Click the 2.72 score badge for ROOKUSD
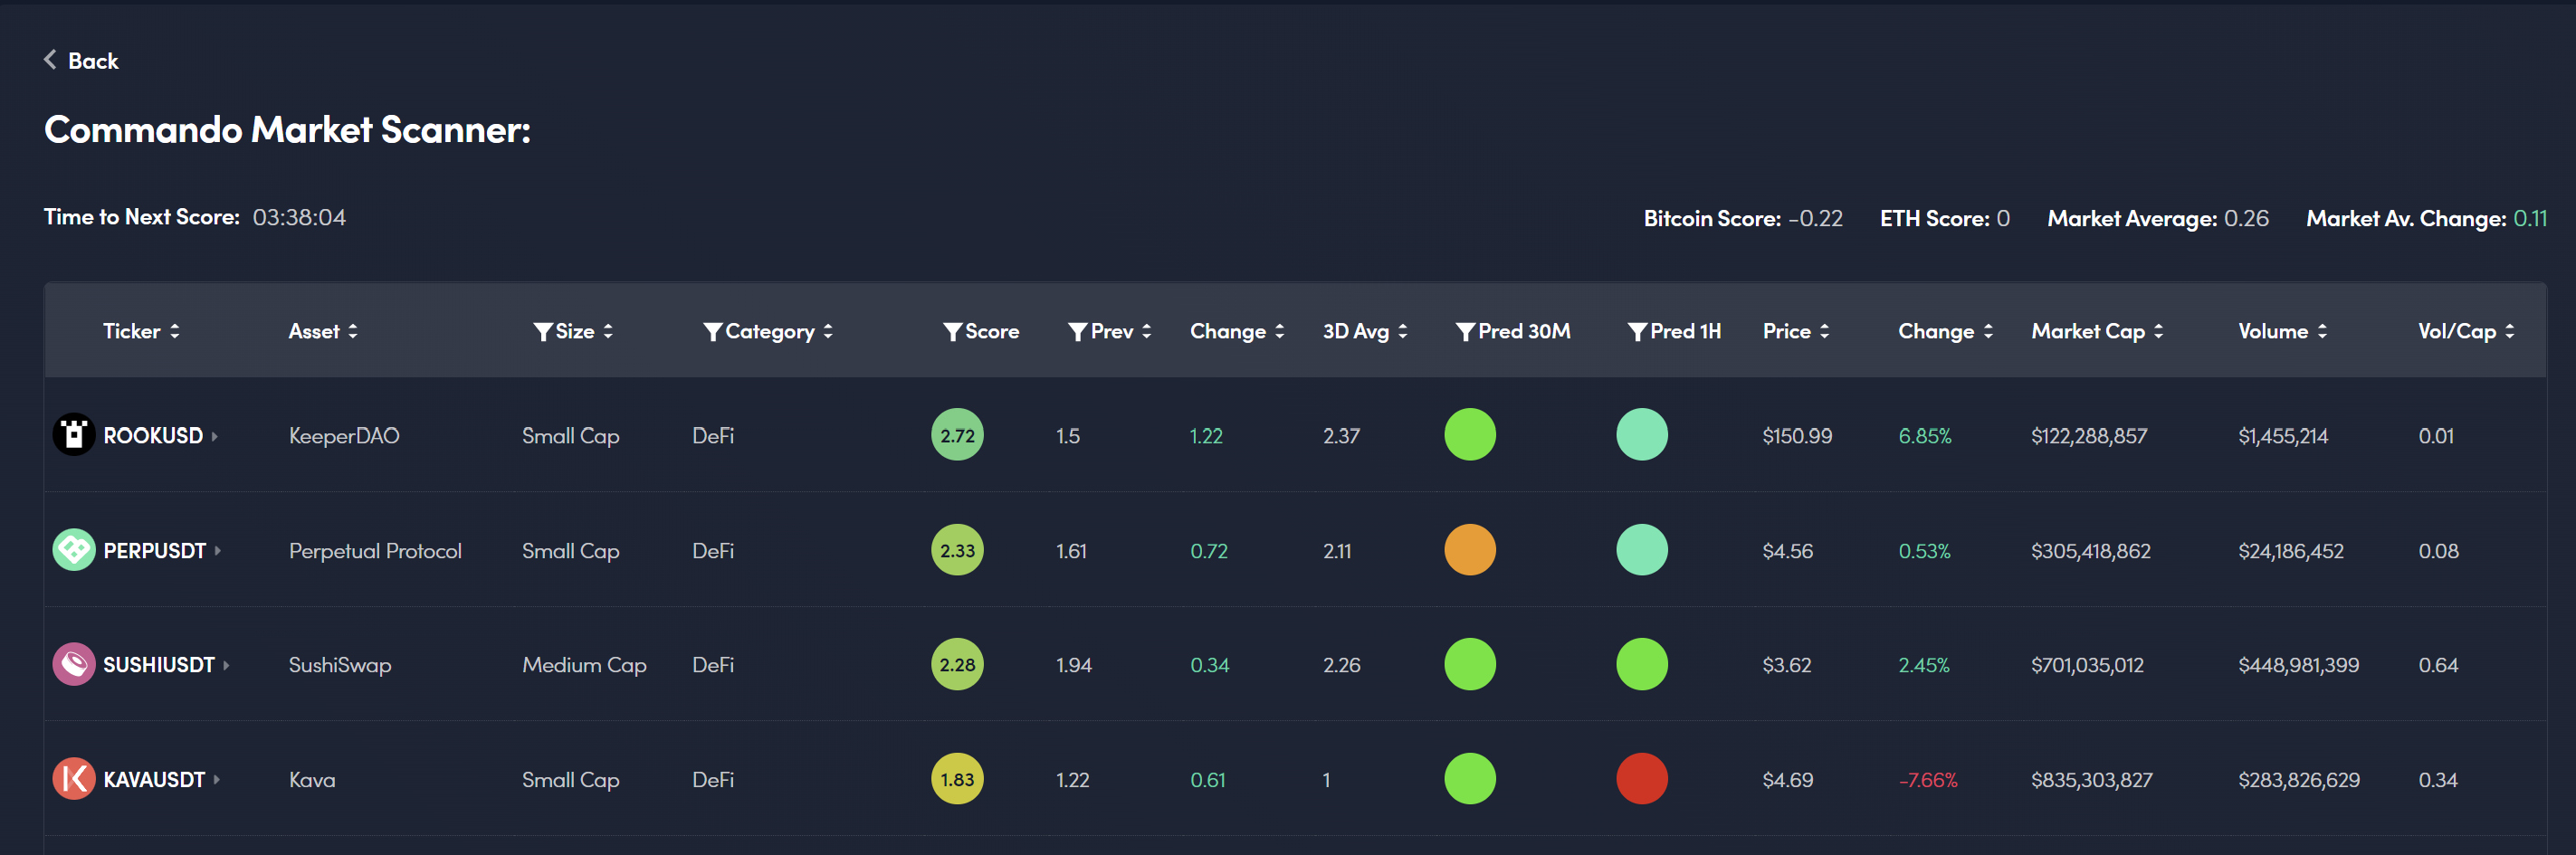 [957, 435]
